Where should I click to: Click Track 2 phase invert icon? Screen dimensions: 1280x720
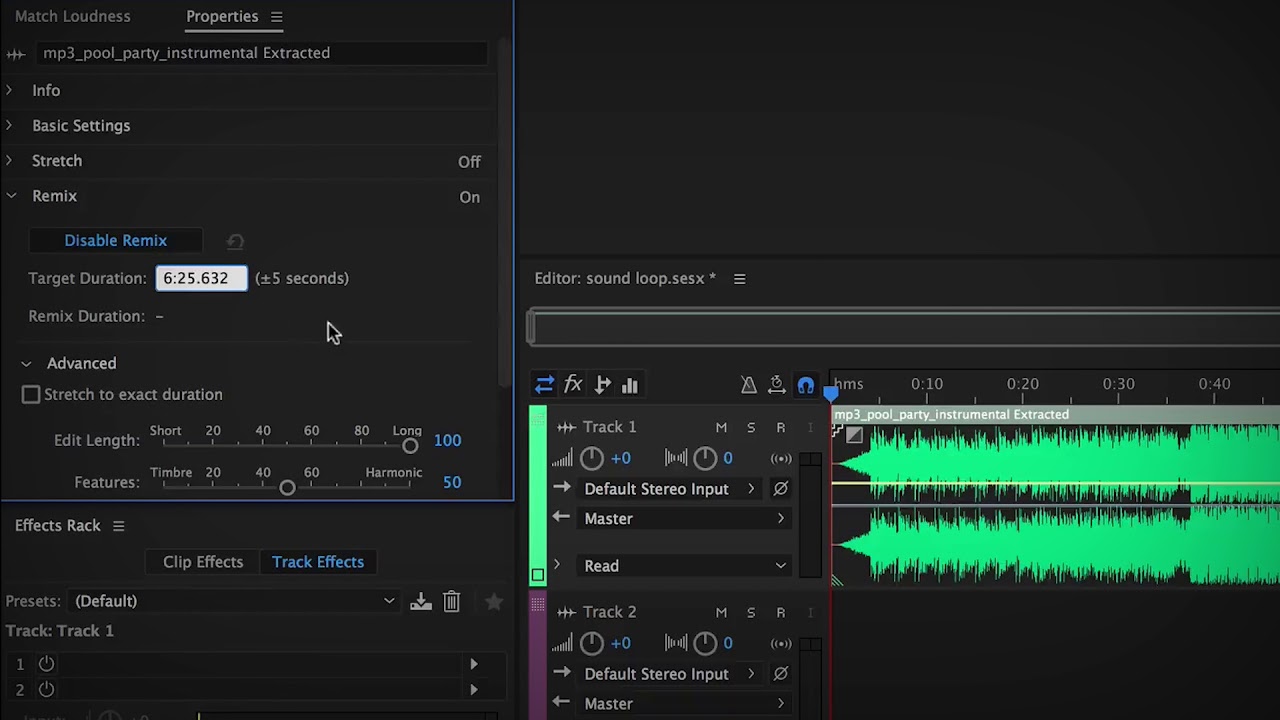click(780, 674)
